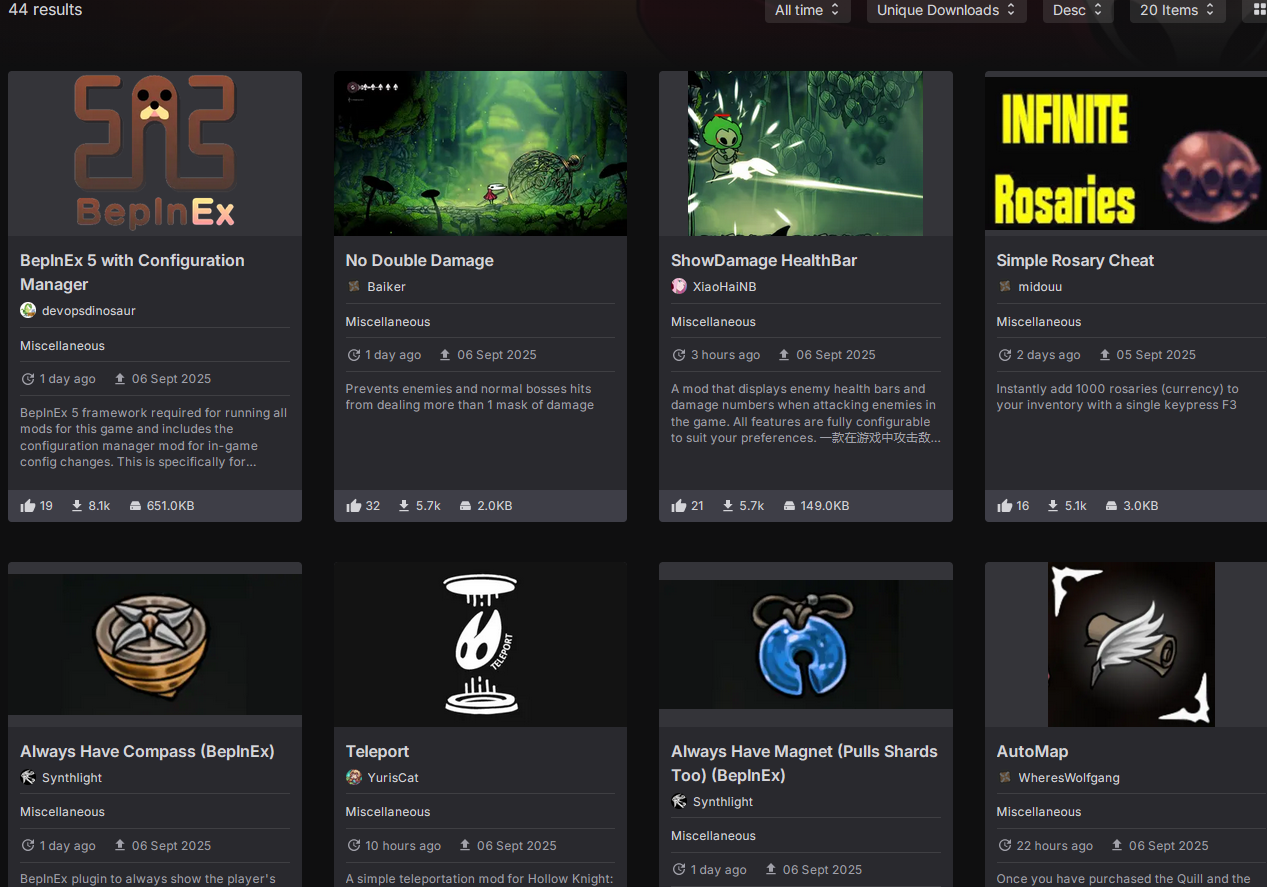Image resolution: width=1267 pixels, height=887 pixels.
Task: Open Always Have Magnet thumbnail
Action: (x=806, y=644)
